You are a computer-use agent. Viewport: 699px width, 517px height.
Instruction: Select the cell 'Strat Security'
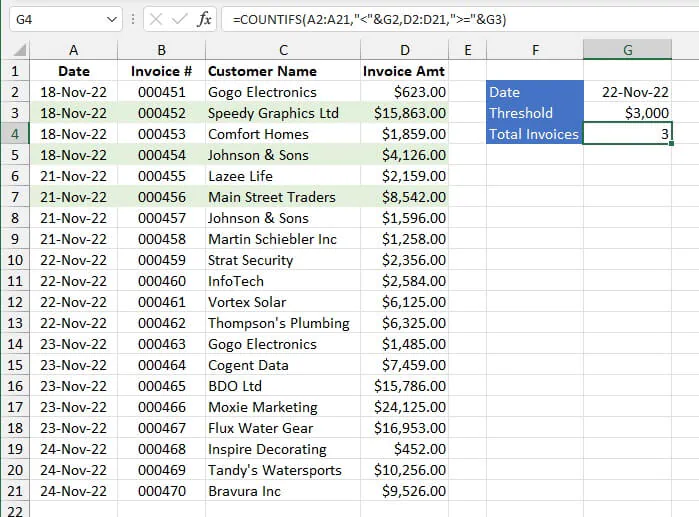point(283,260)
